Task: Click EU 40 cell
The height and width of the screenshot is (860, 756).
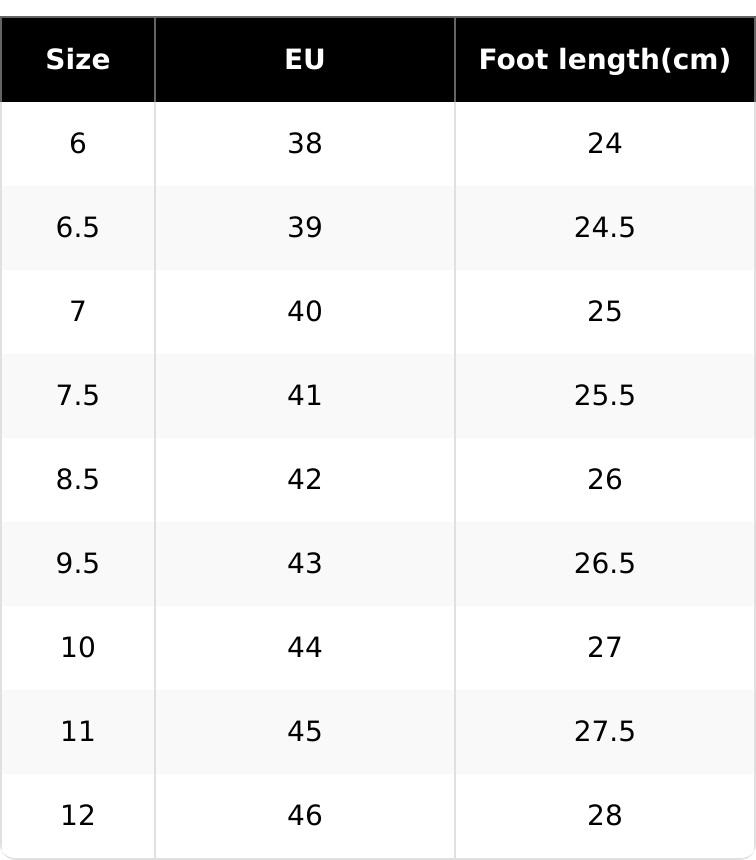Action: point(305,312)
